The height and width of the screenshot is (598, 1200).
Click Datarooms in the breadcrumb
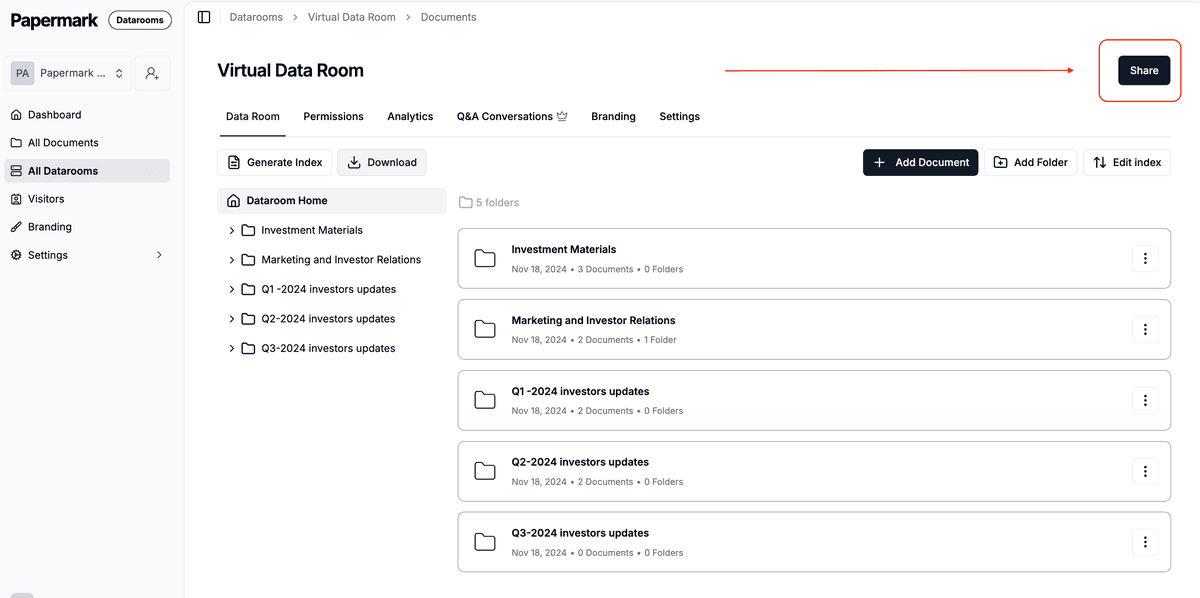[x=256, y=17]
